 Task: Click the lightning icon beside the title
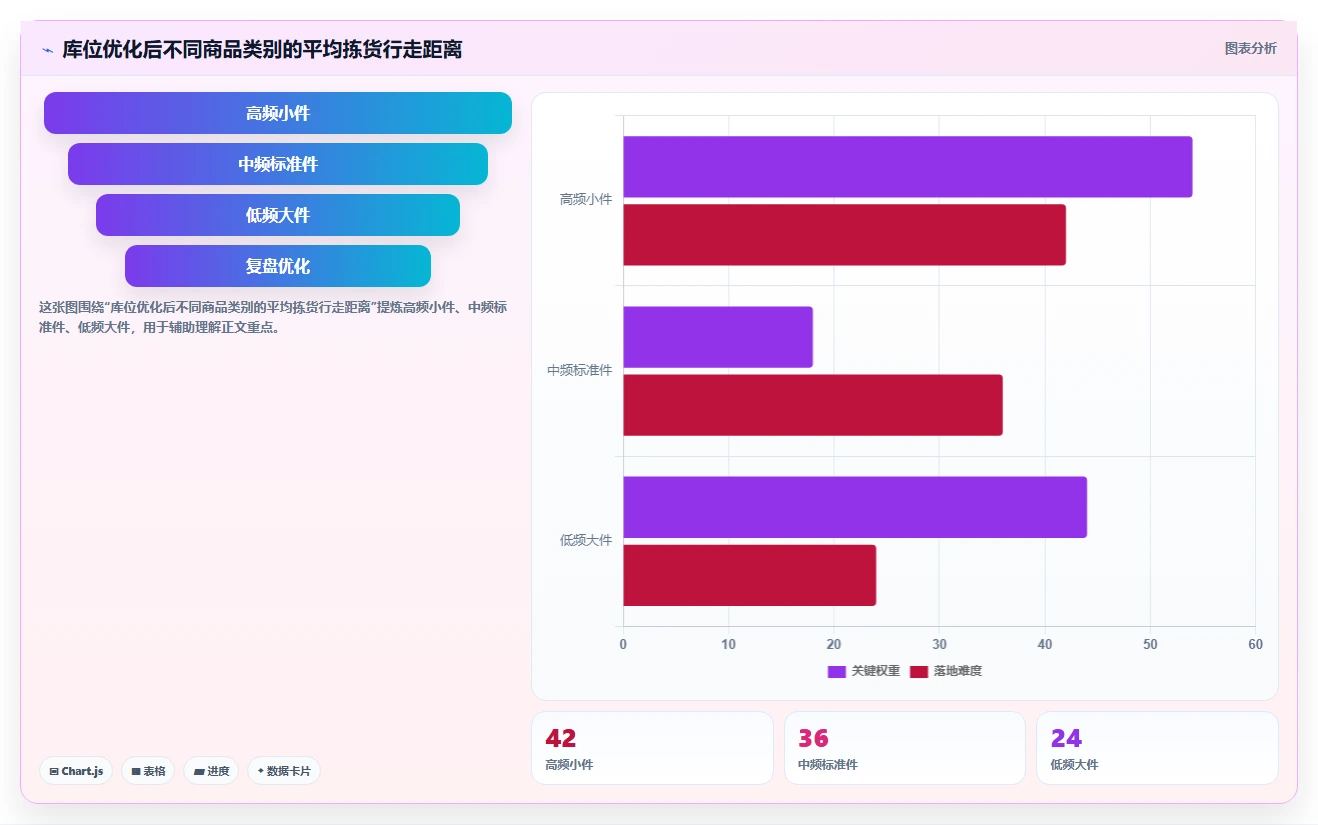click(x=47, y=49)
